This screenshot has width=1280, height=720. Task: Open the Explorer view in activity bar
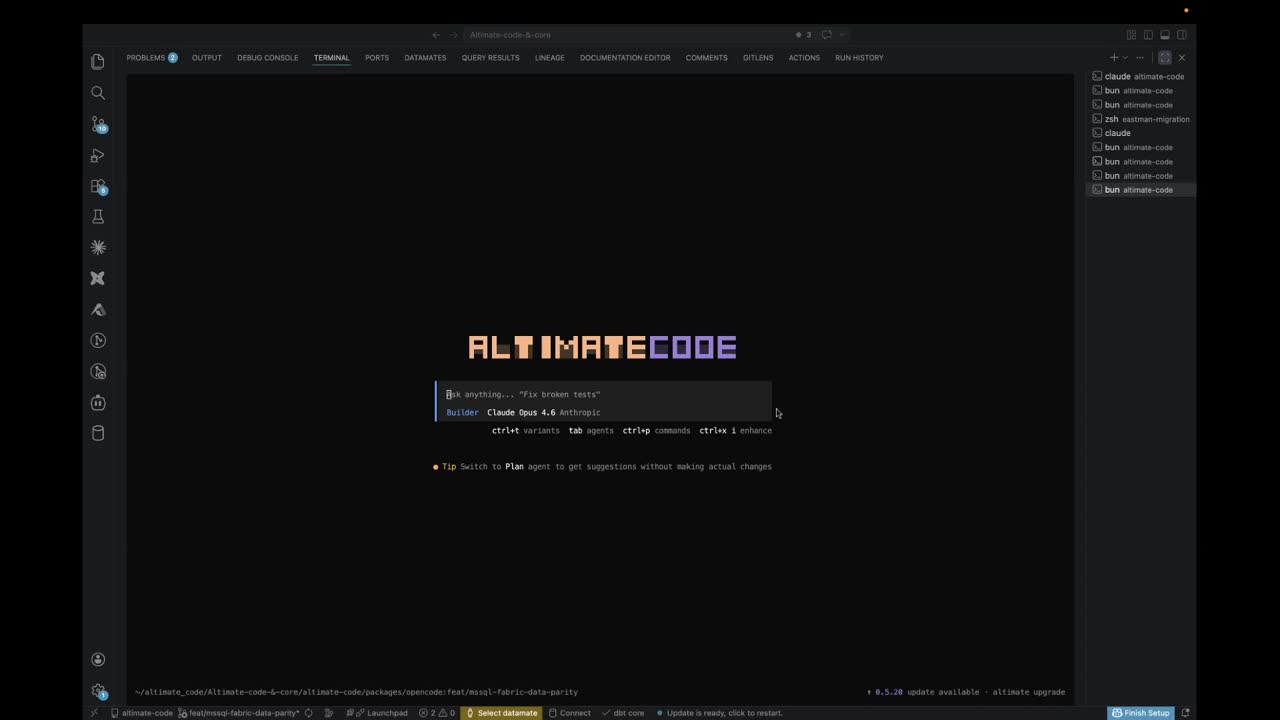[98, 62]
